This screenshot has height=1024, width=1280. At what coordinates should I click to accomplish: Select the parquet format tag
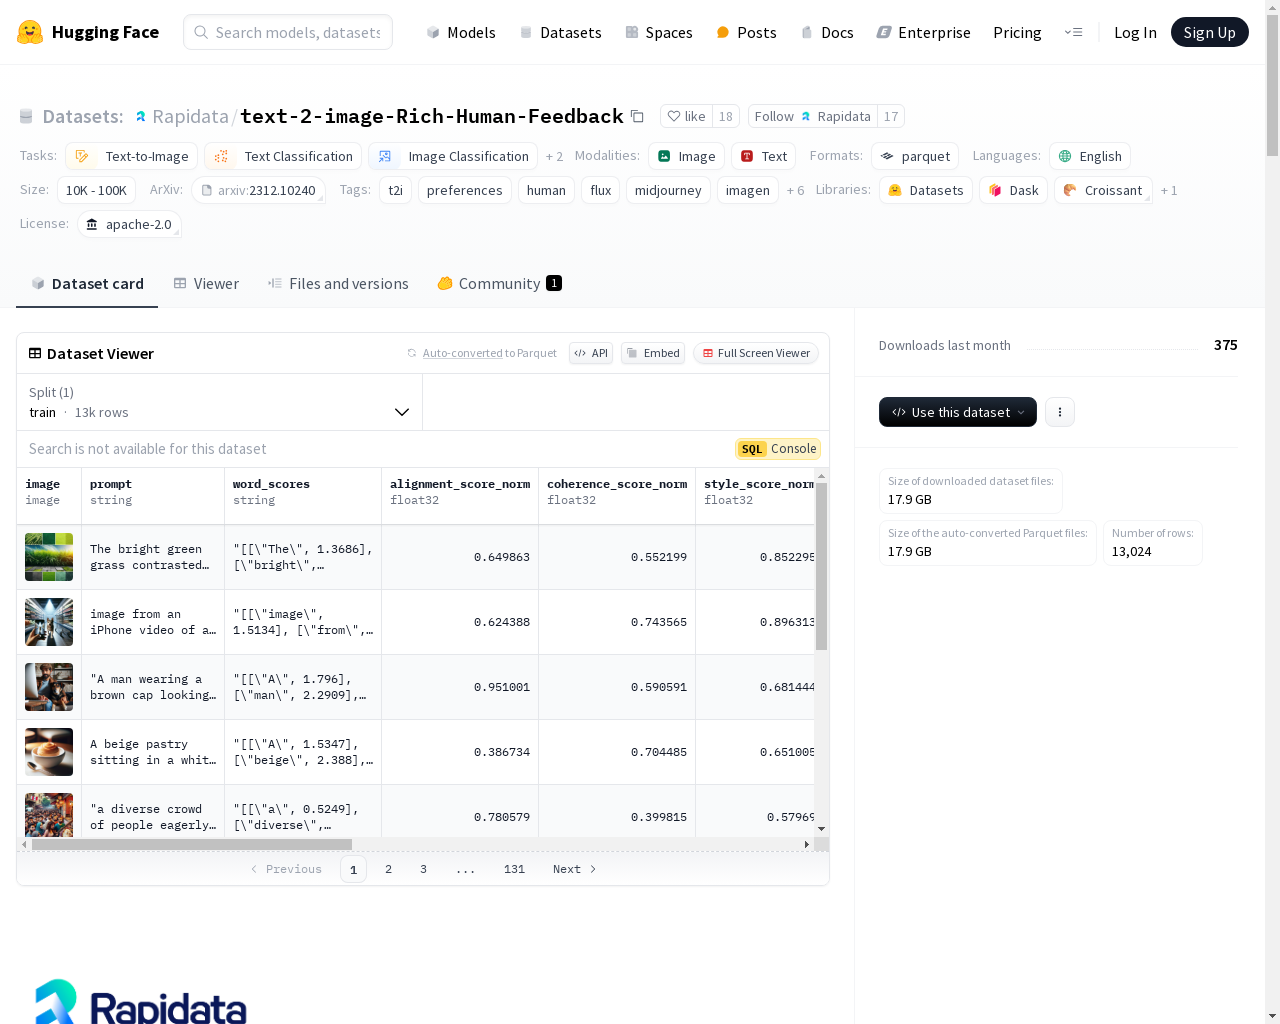[915, 156]
